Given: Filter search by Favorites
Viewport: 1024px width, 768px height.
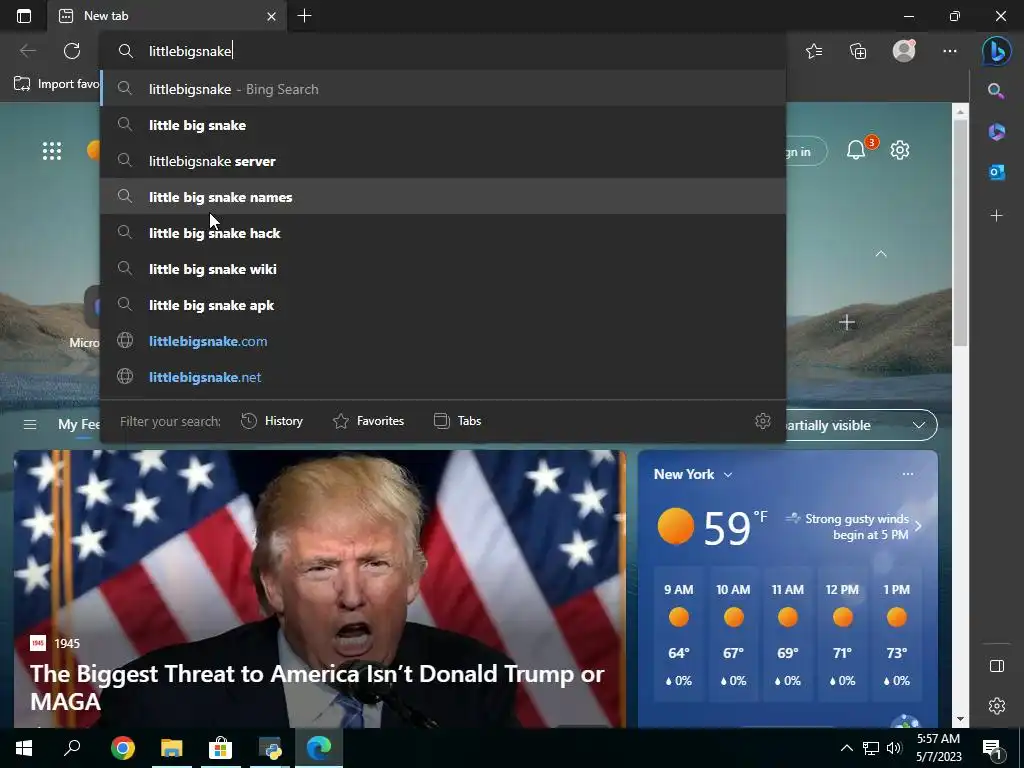Looking at the screenshot, I should (x=368, y=421).
